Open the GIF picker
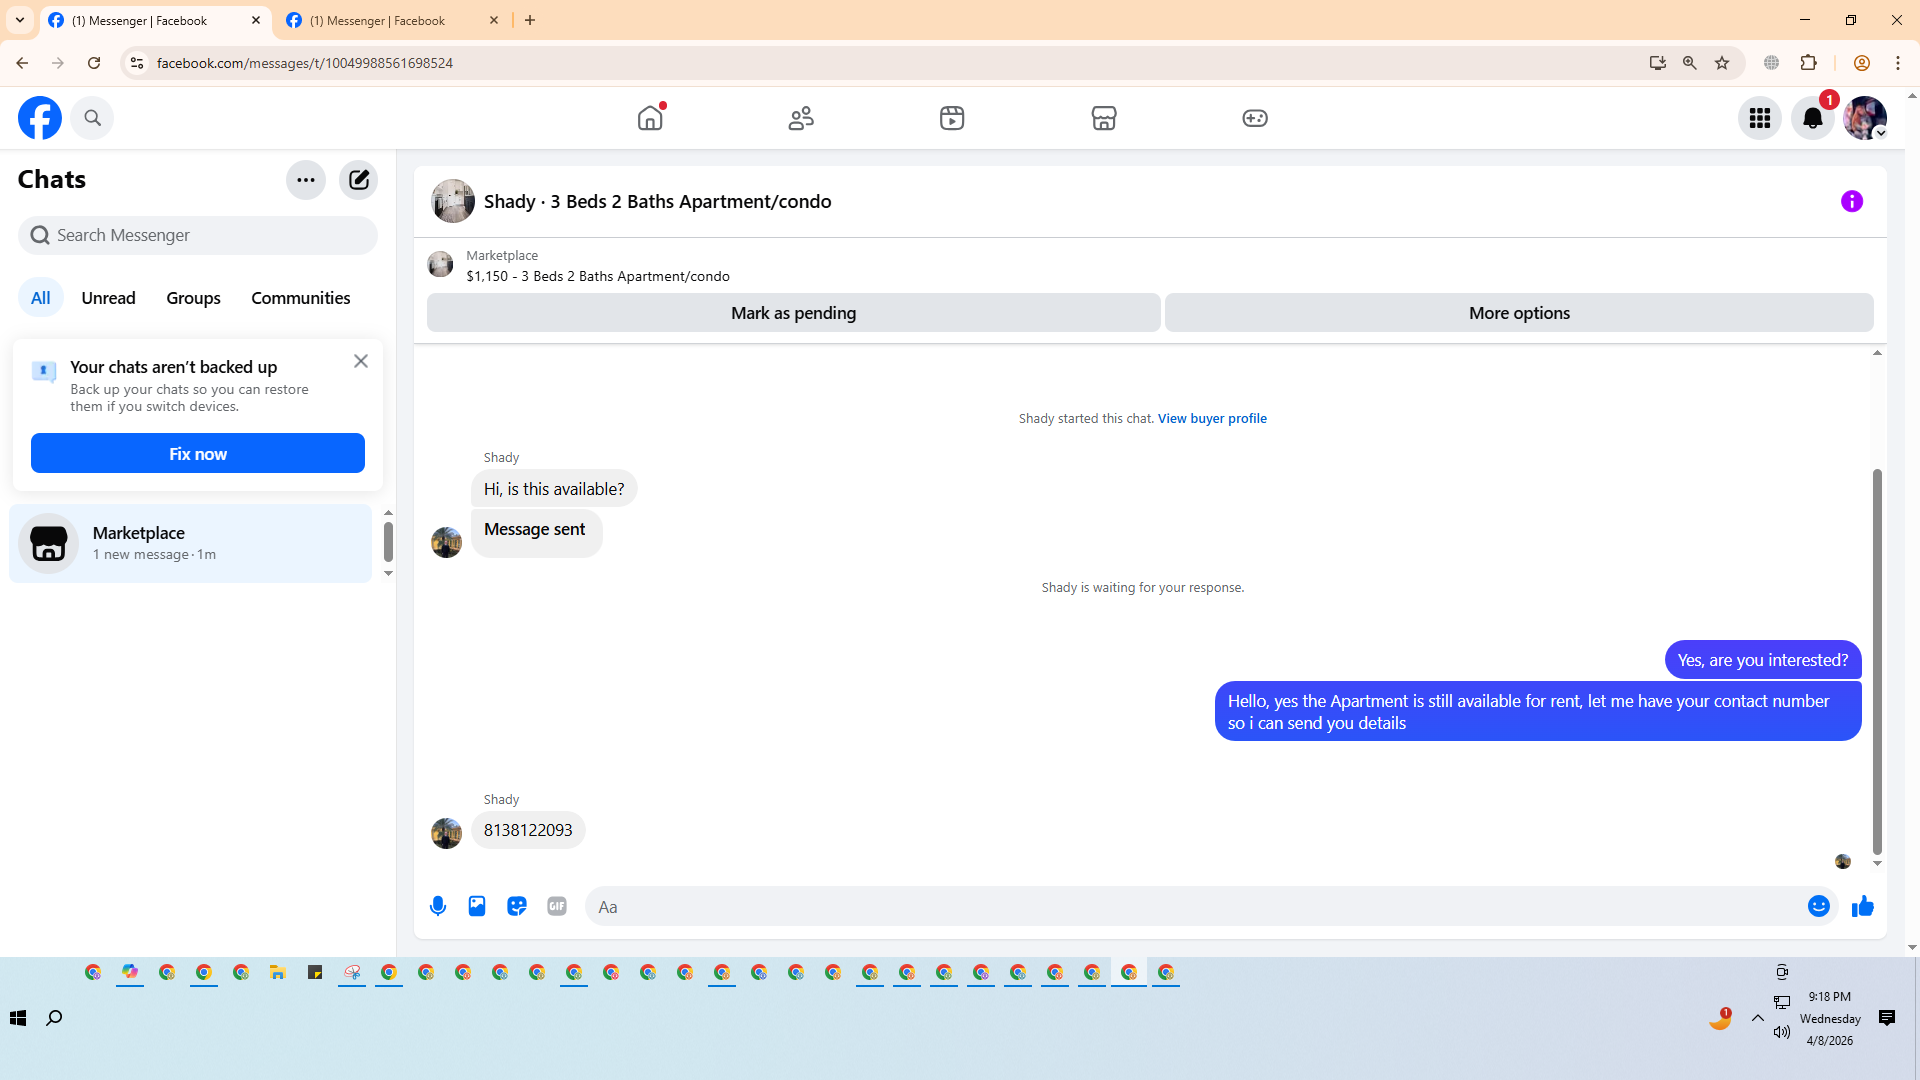The height and width of the screenshot is (1080, 1920). 557,906
